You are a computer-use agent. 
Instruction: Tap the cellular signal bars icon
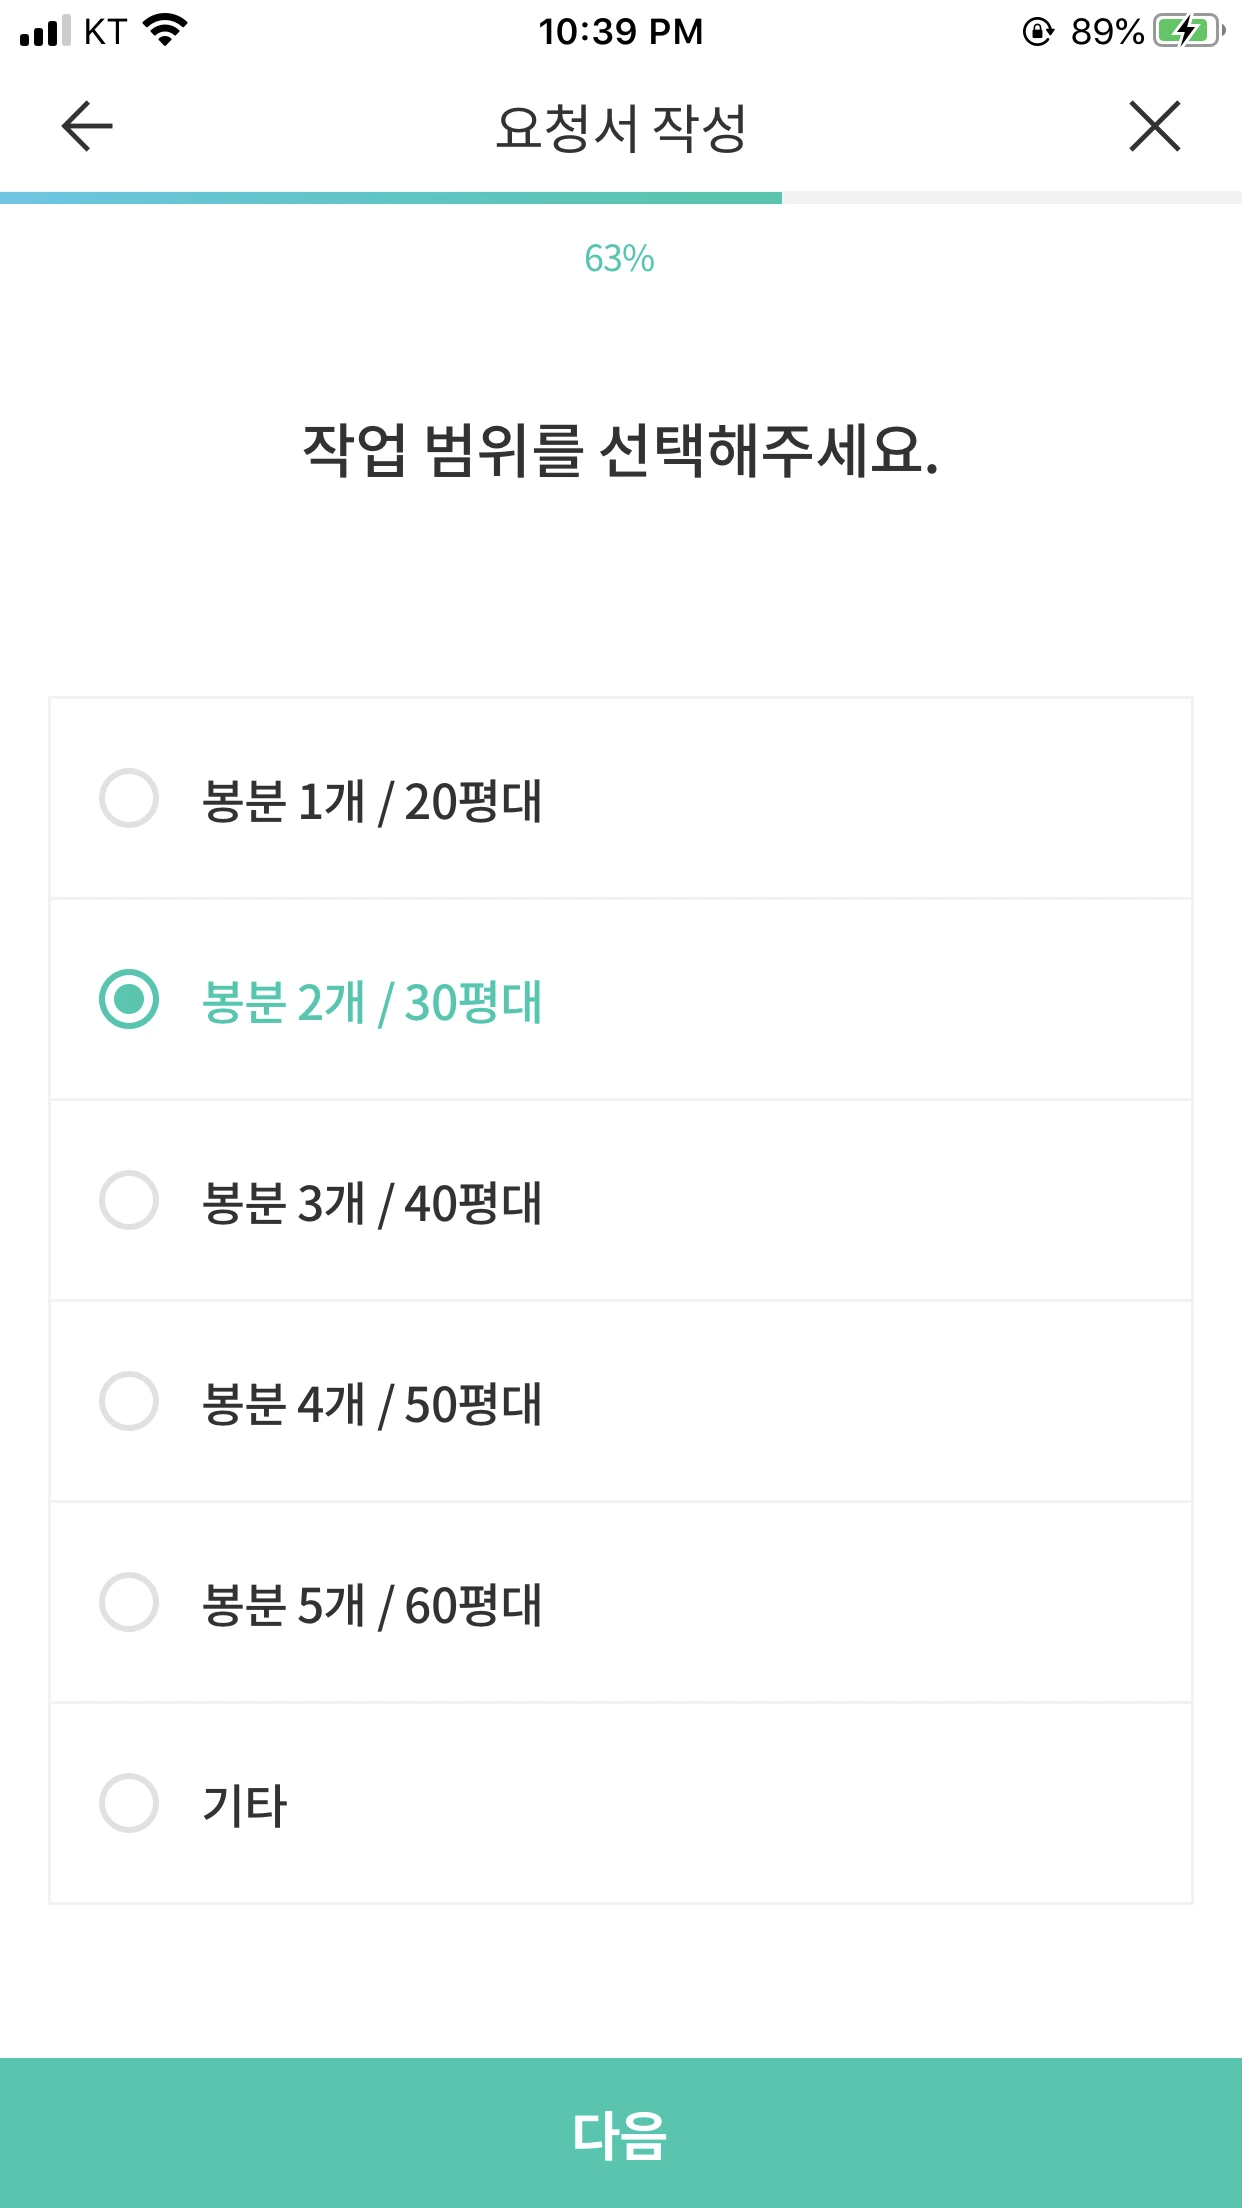(45, 31)
